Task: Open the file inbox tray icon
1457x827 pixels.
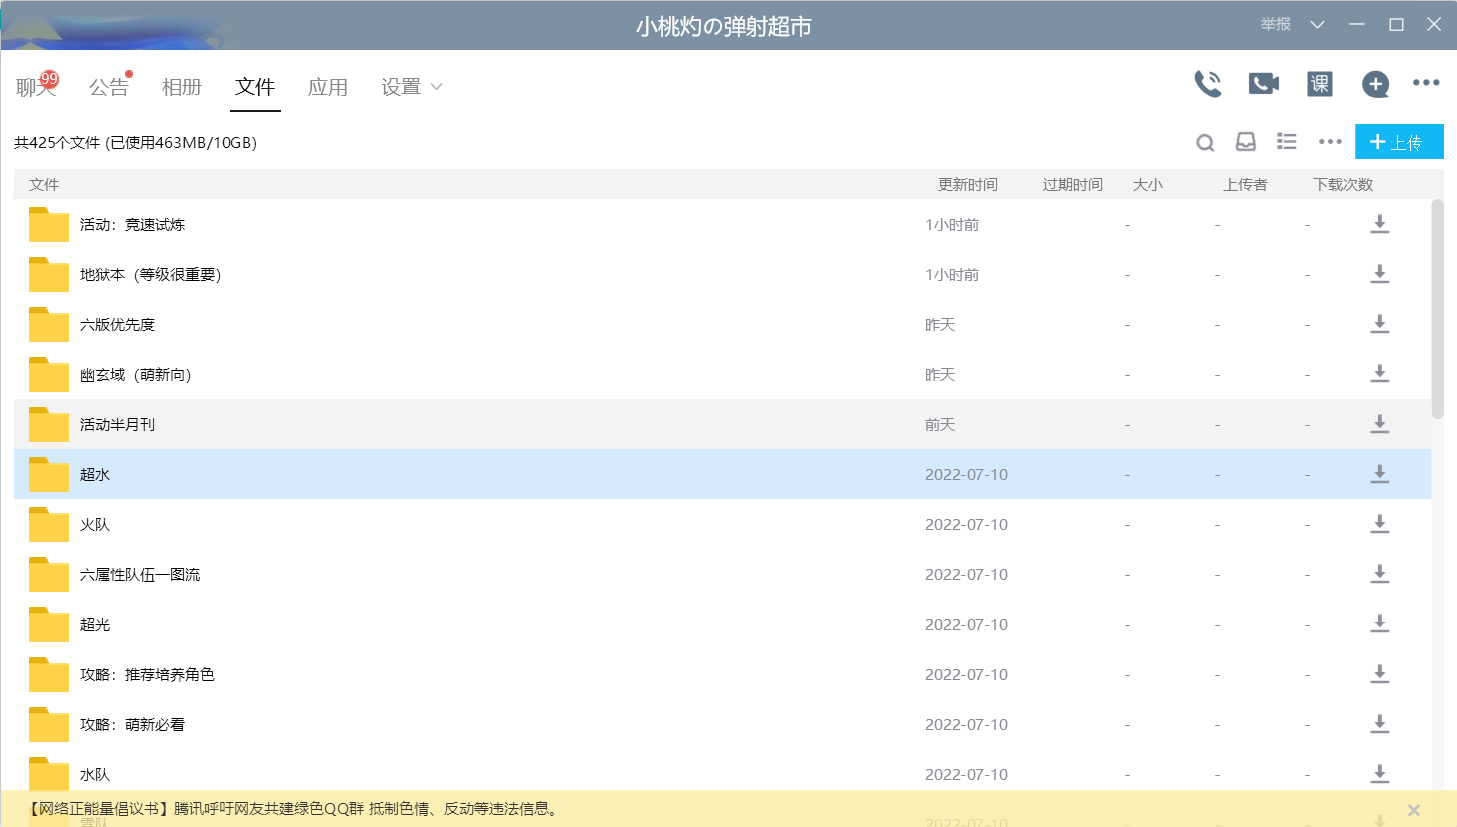Action: coord(1246,142)
